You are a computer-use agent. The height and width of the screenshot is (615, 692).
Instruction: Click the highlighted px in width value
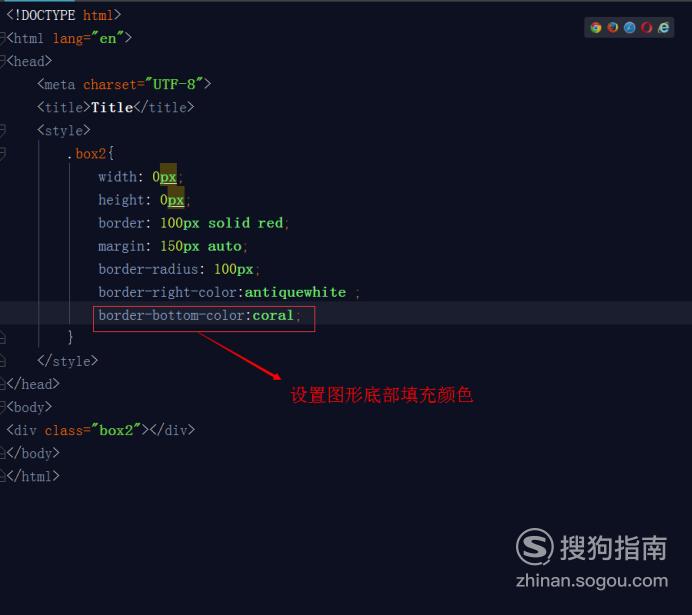click(x=168, y=176)
